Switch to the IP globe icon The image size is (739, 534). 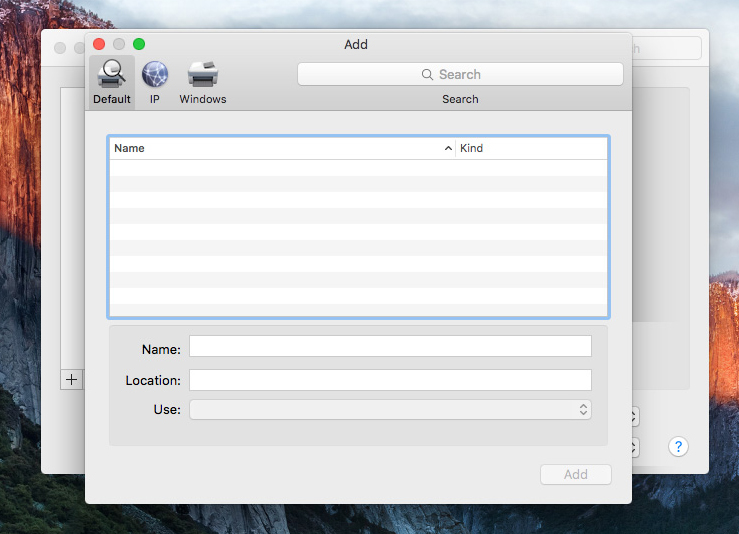pos(155,75)
